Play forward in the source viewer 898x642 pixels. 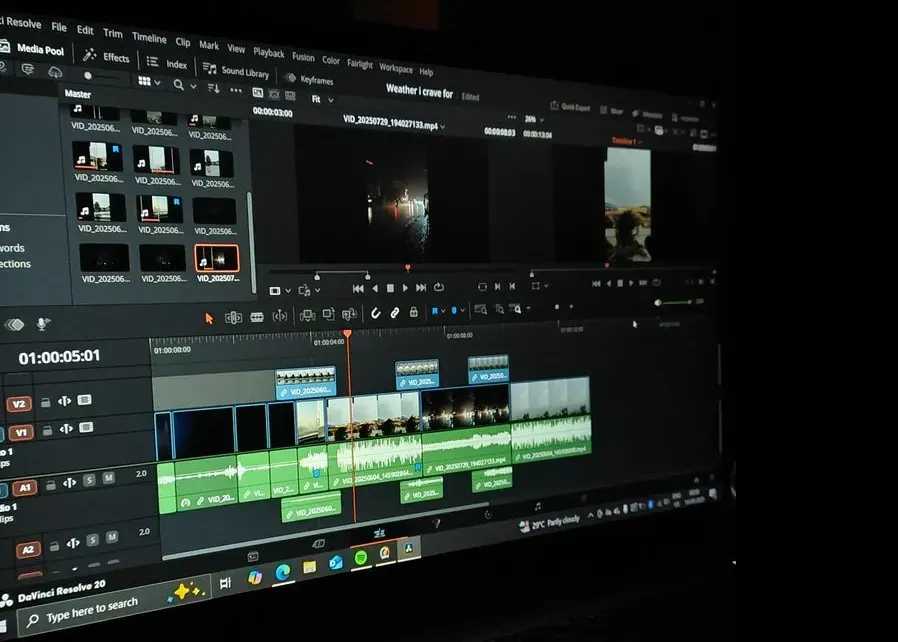(x=405, y=287)
